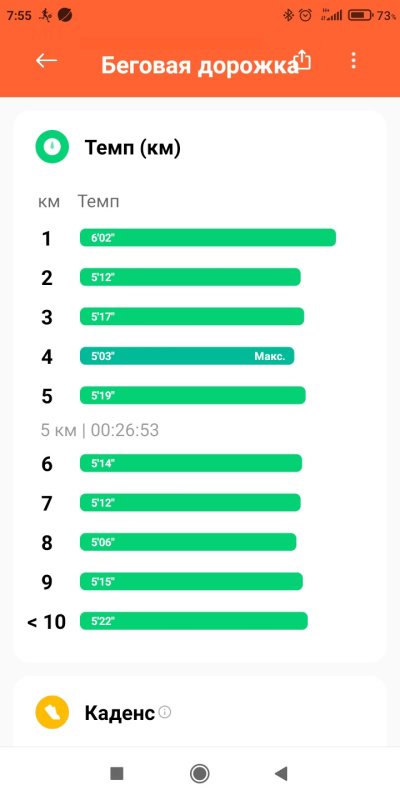The height and width of the screenshot is (800, 400).
Task: Tap the 5 км | 00:26:53 split label
Action: pos(100,431)
